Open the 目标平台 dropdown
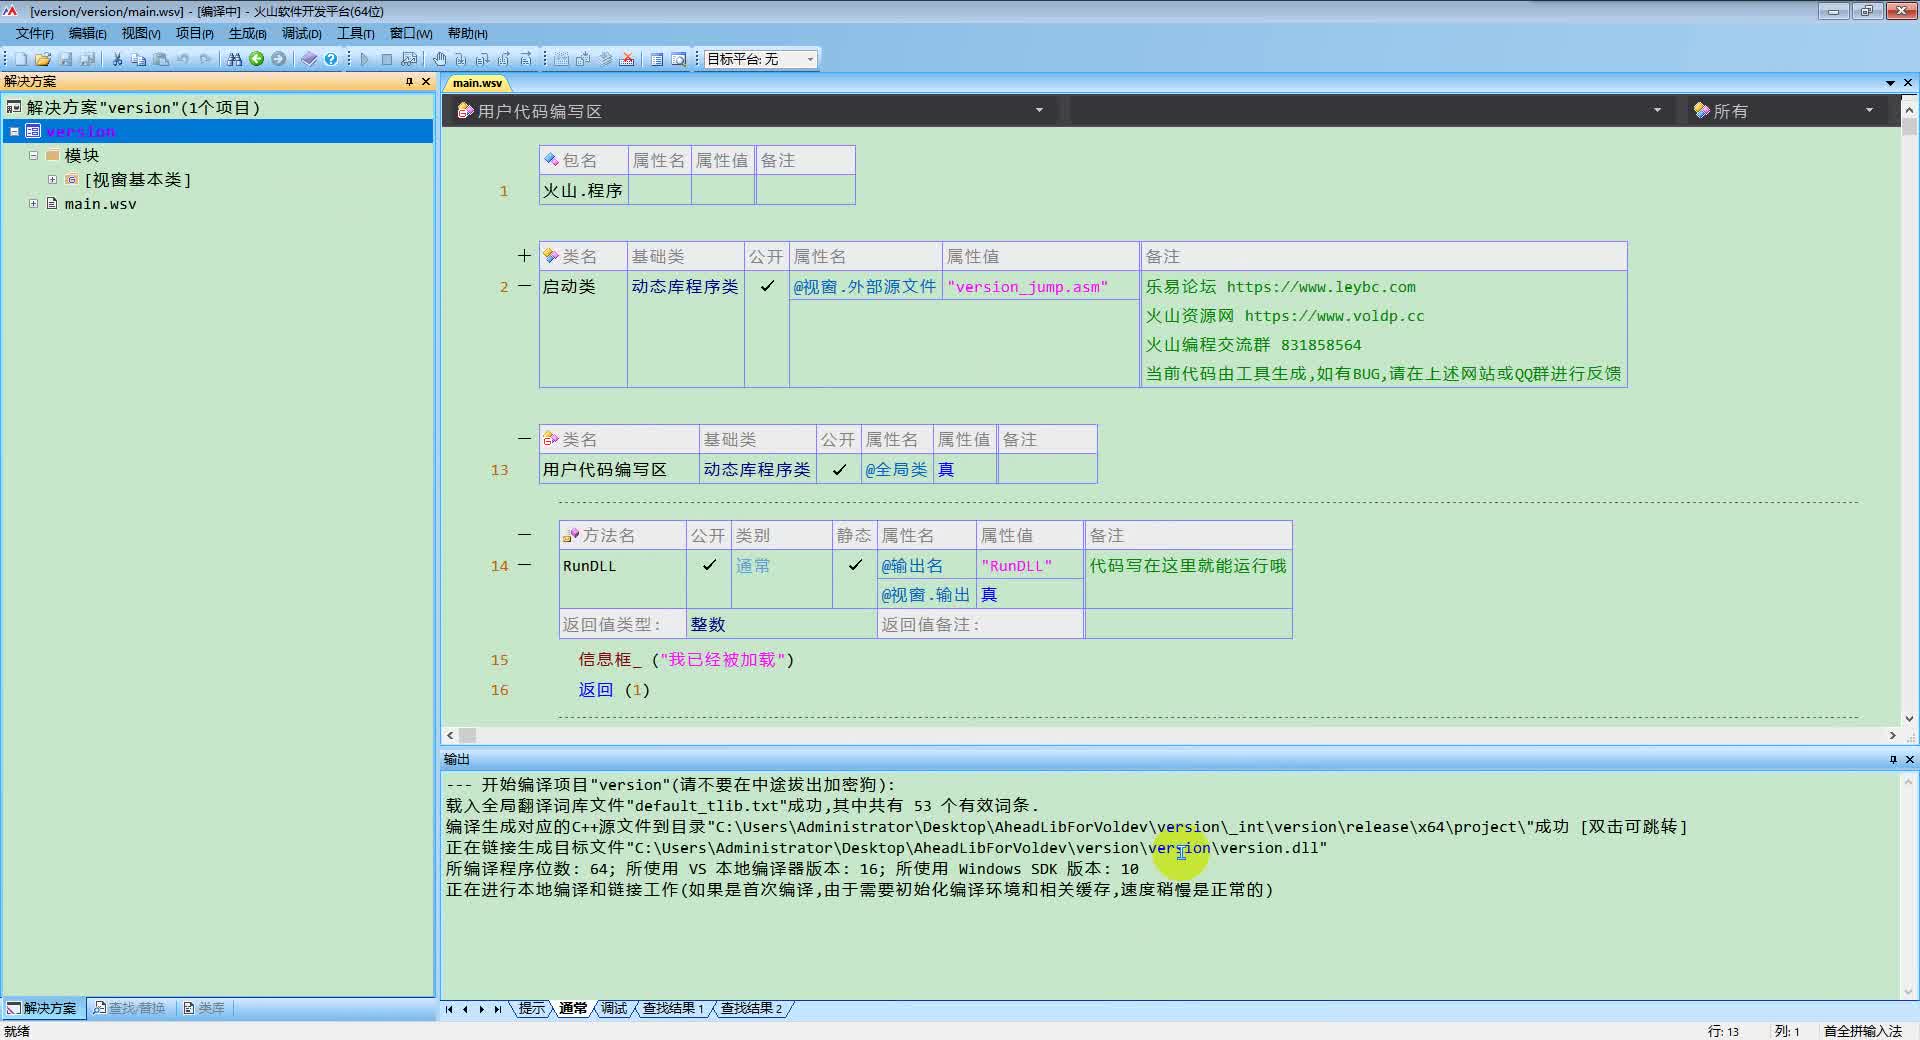The width and height of the screenshot is (1920, 1040). (x=810, y=59)
